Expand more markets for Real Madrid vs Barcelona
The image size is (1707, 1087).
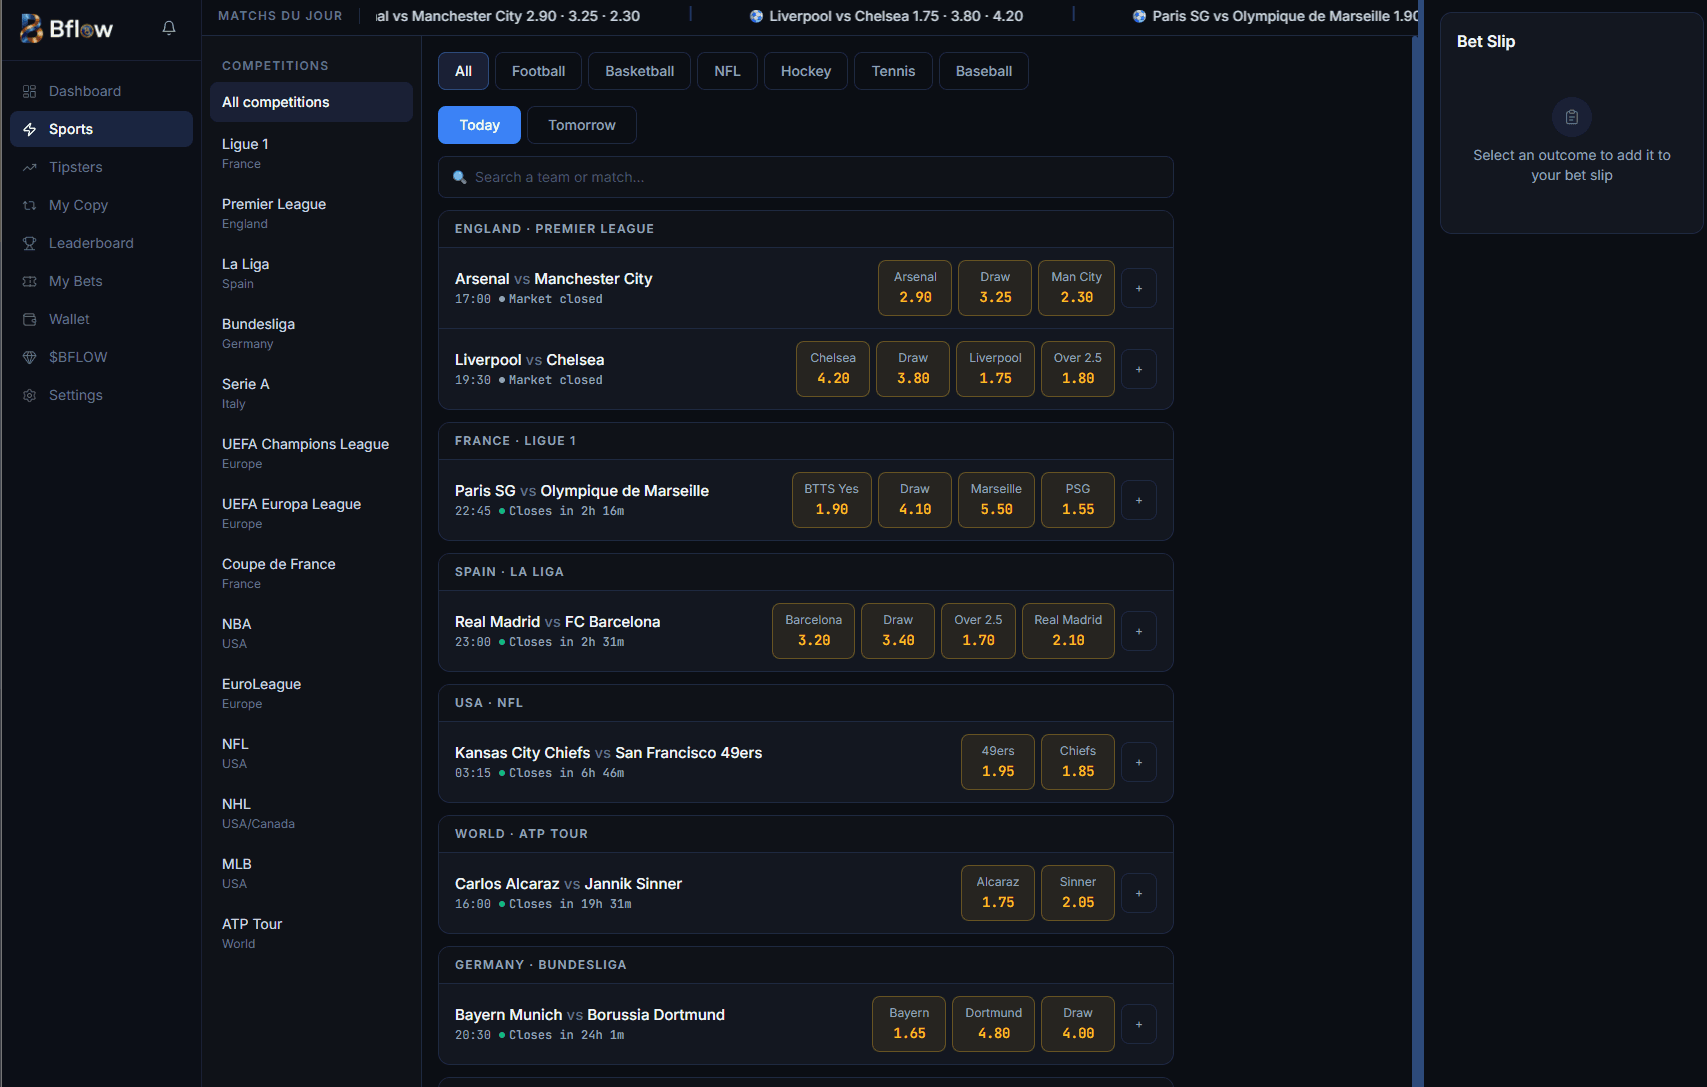[x=1139, y=631]
